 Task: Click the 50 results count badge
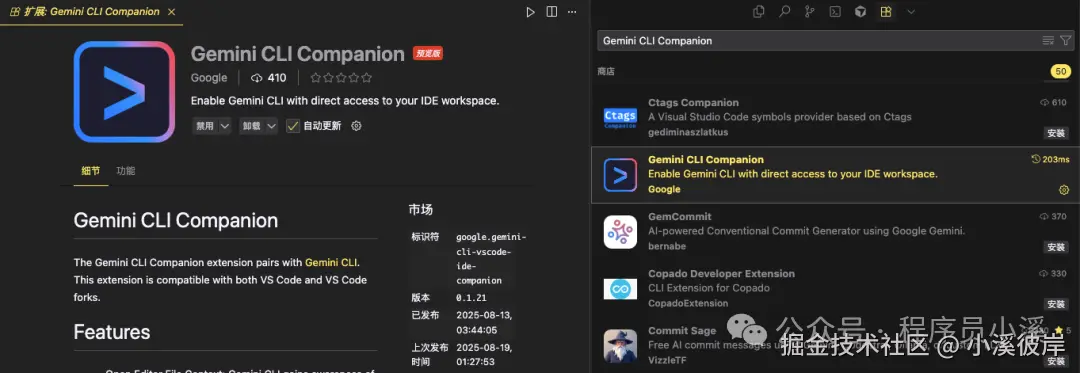[x=1061, y=72]
